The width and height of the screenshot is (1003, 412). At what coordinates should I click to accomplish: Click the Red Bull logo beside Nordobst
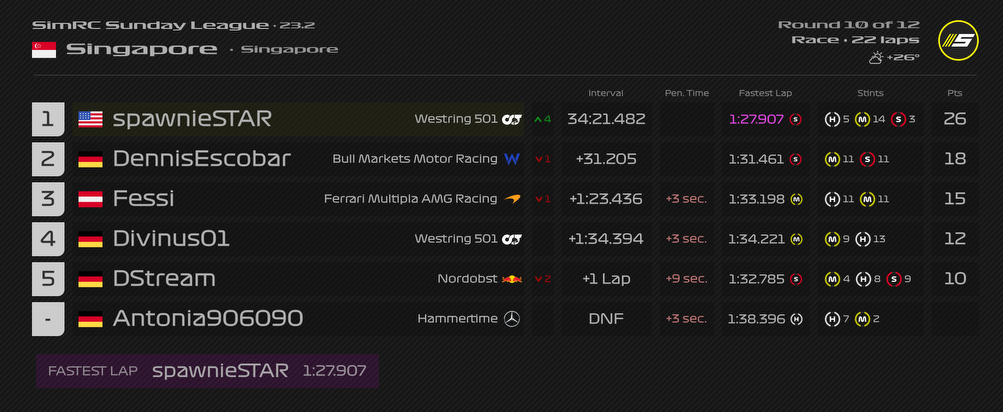point(512,279)
